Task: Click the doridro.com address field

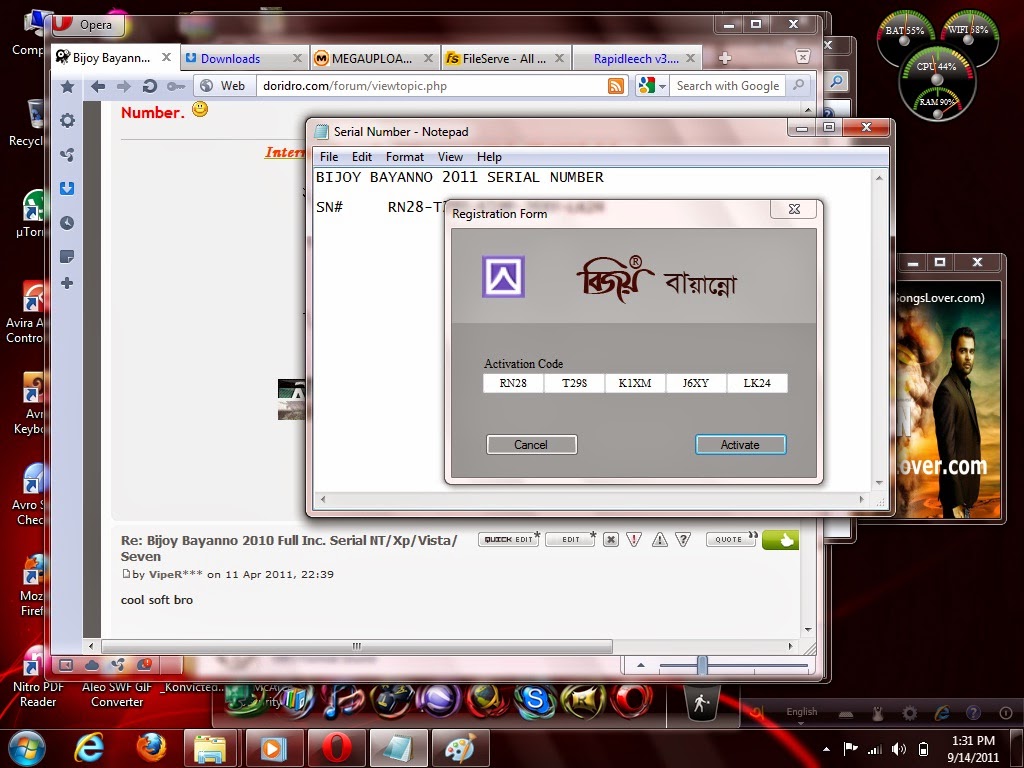Action: [x=431, y=86]
